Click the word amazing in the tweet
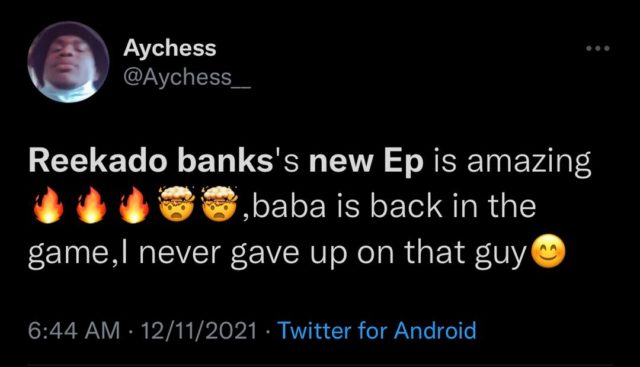This screenshot has height=367, width=640. coord(529,163)
